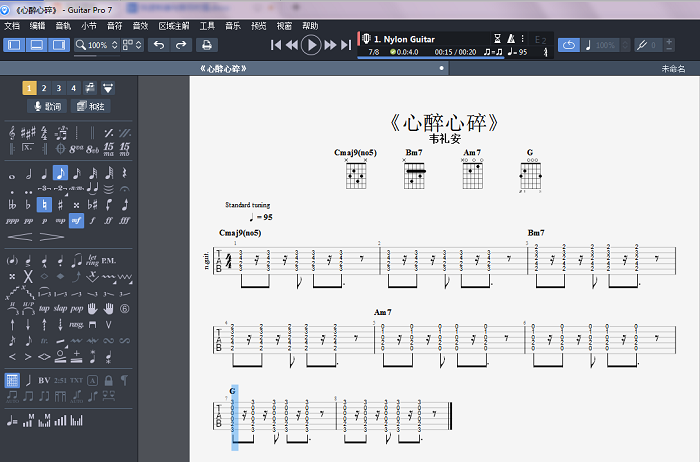Image resolution: width=700 pixels, height=462 pixels.
Task: Click the 和弦 chord button
Action: coord(91,106)
